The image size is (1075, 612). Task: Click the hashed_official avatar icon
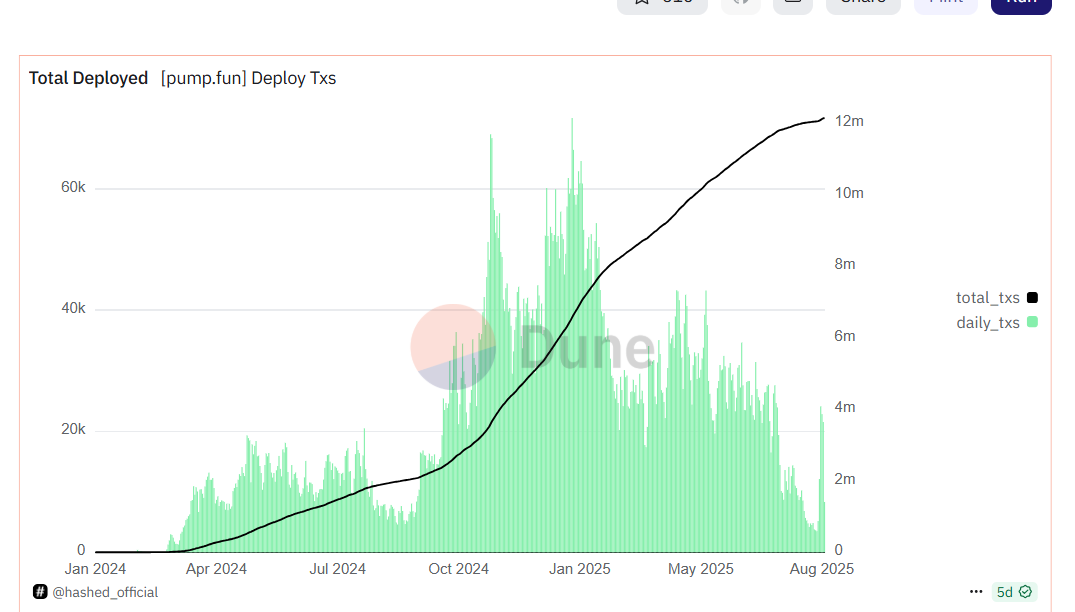coord(40,592)
